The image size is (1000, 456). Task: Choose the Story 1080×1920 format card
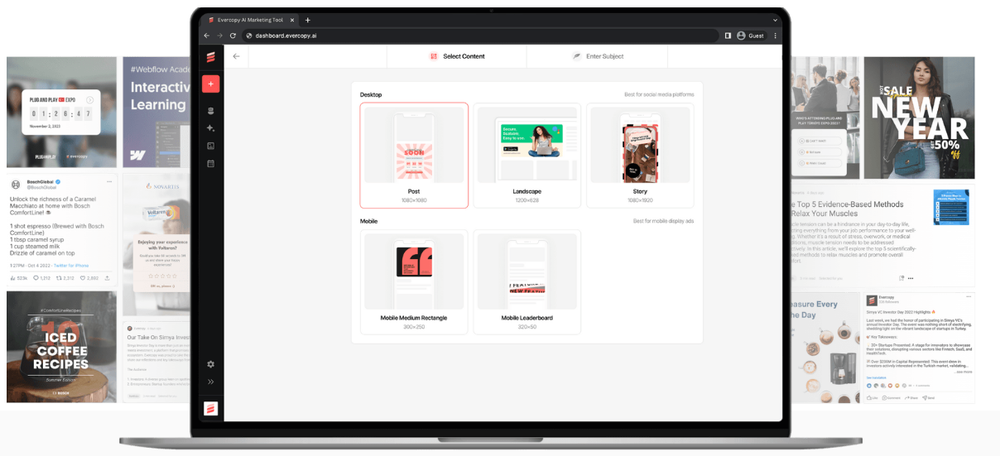(x=640, y=156)
